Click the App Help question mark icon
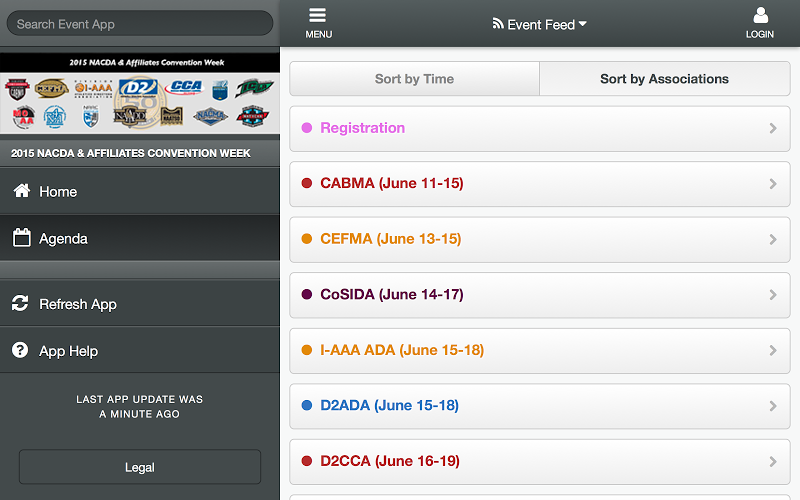 [20, 350]
